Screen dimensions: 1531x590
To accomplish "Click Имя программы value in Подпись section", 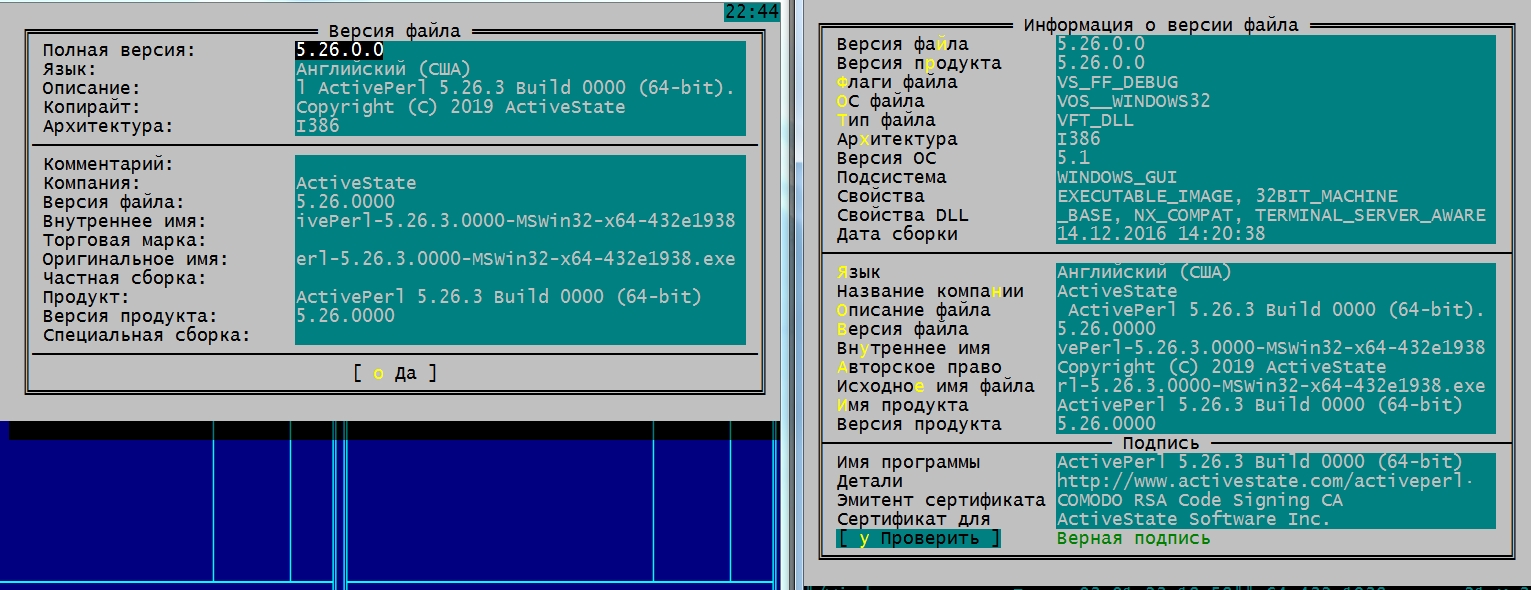I will coord(1276,462).
